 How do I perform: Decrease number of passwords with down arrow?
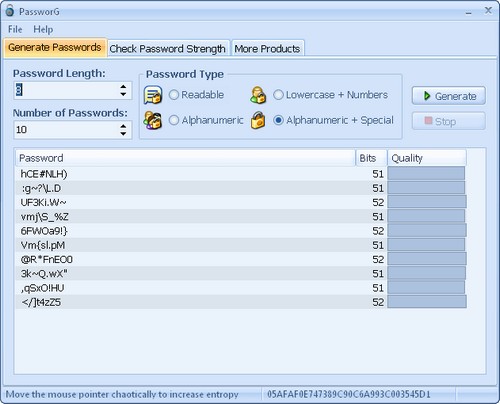coord(123,134)
